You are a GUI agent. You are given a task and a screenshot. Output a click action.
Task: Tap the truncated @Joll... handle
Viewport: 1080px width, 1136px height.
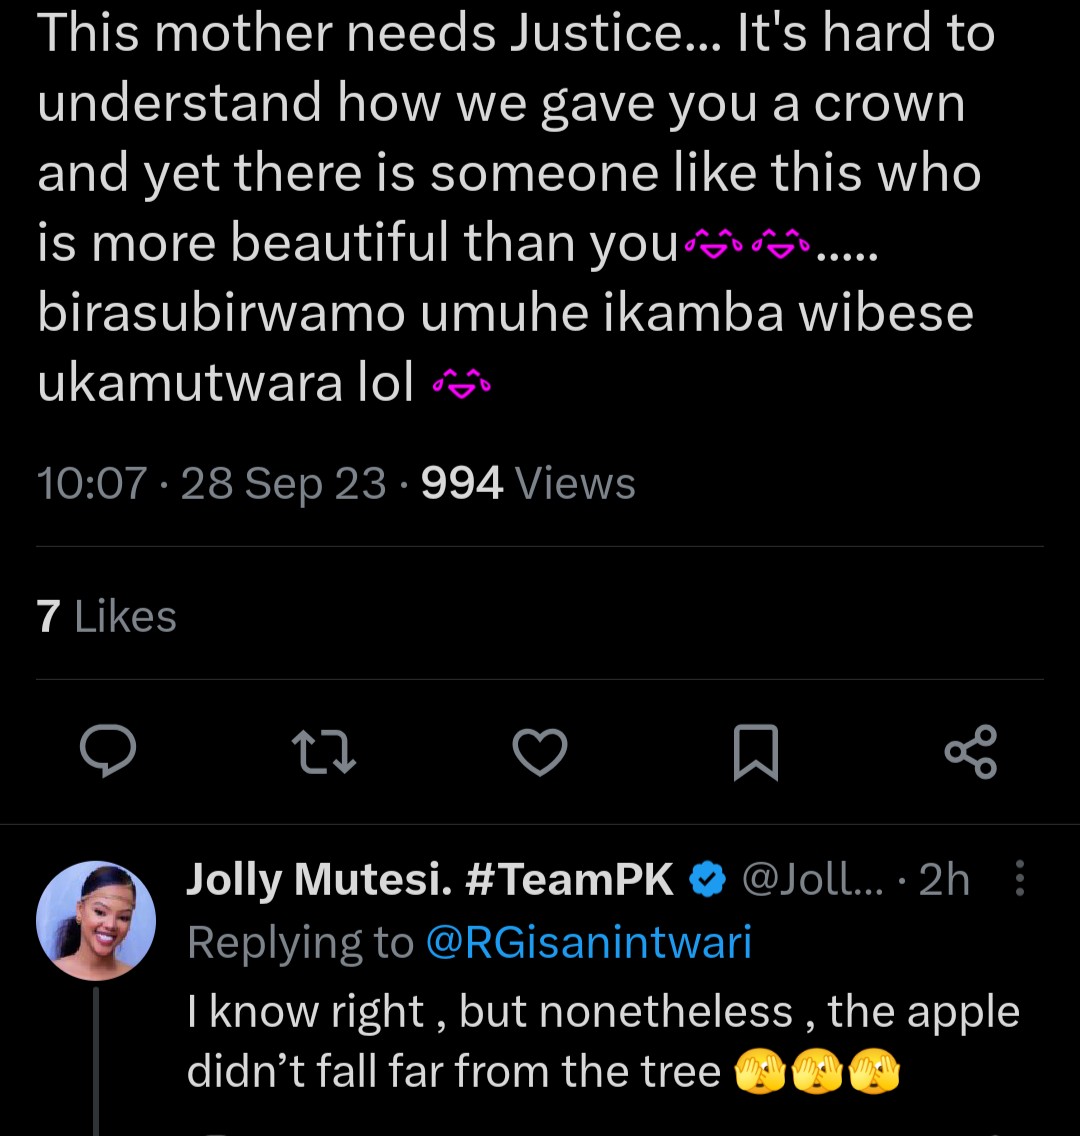tap(812, 880)
